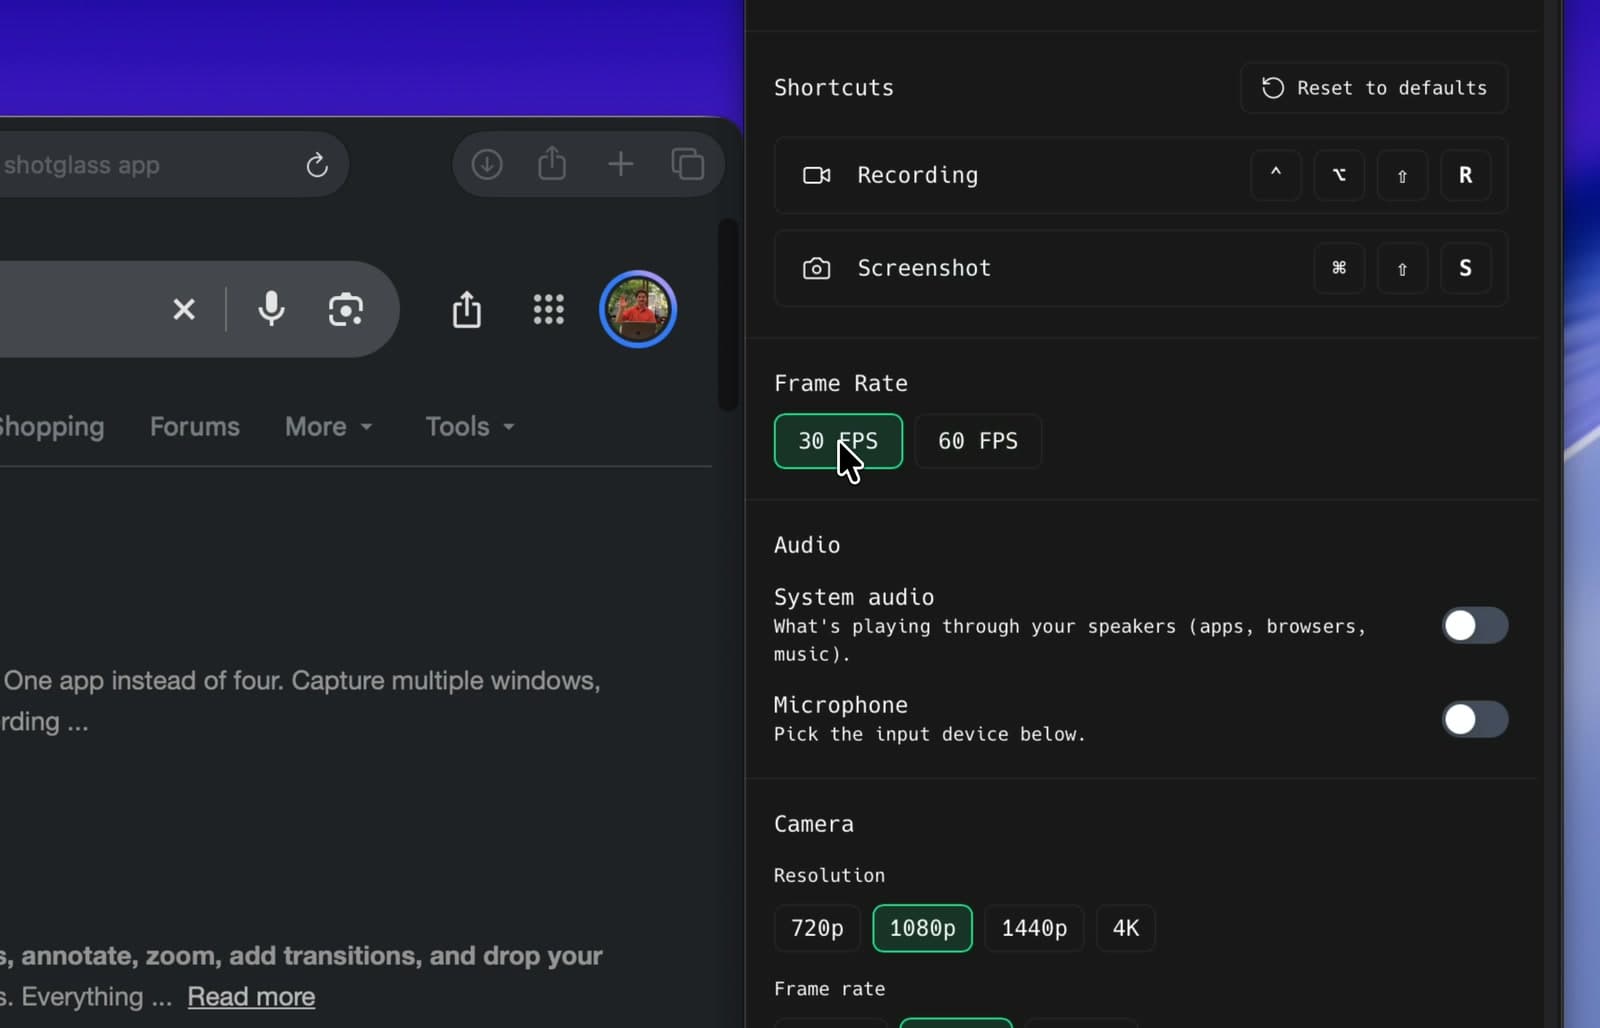1600x1028 pixels.
Task: Open the Forums search tab
Action: tap(195, 427)
